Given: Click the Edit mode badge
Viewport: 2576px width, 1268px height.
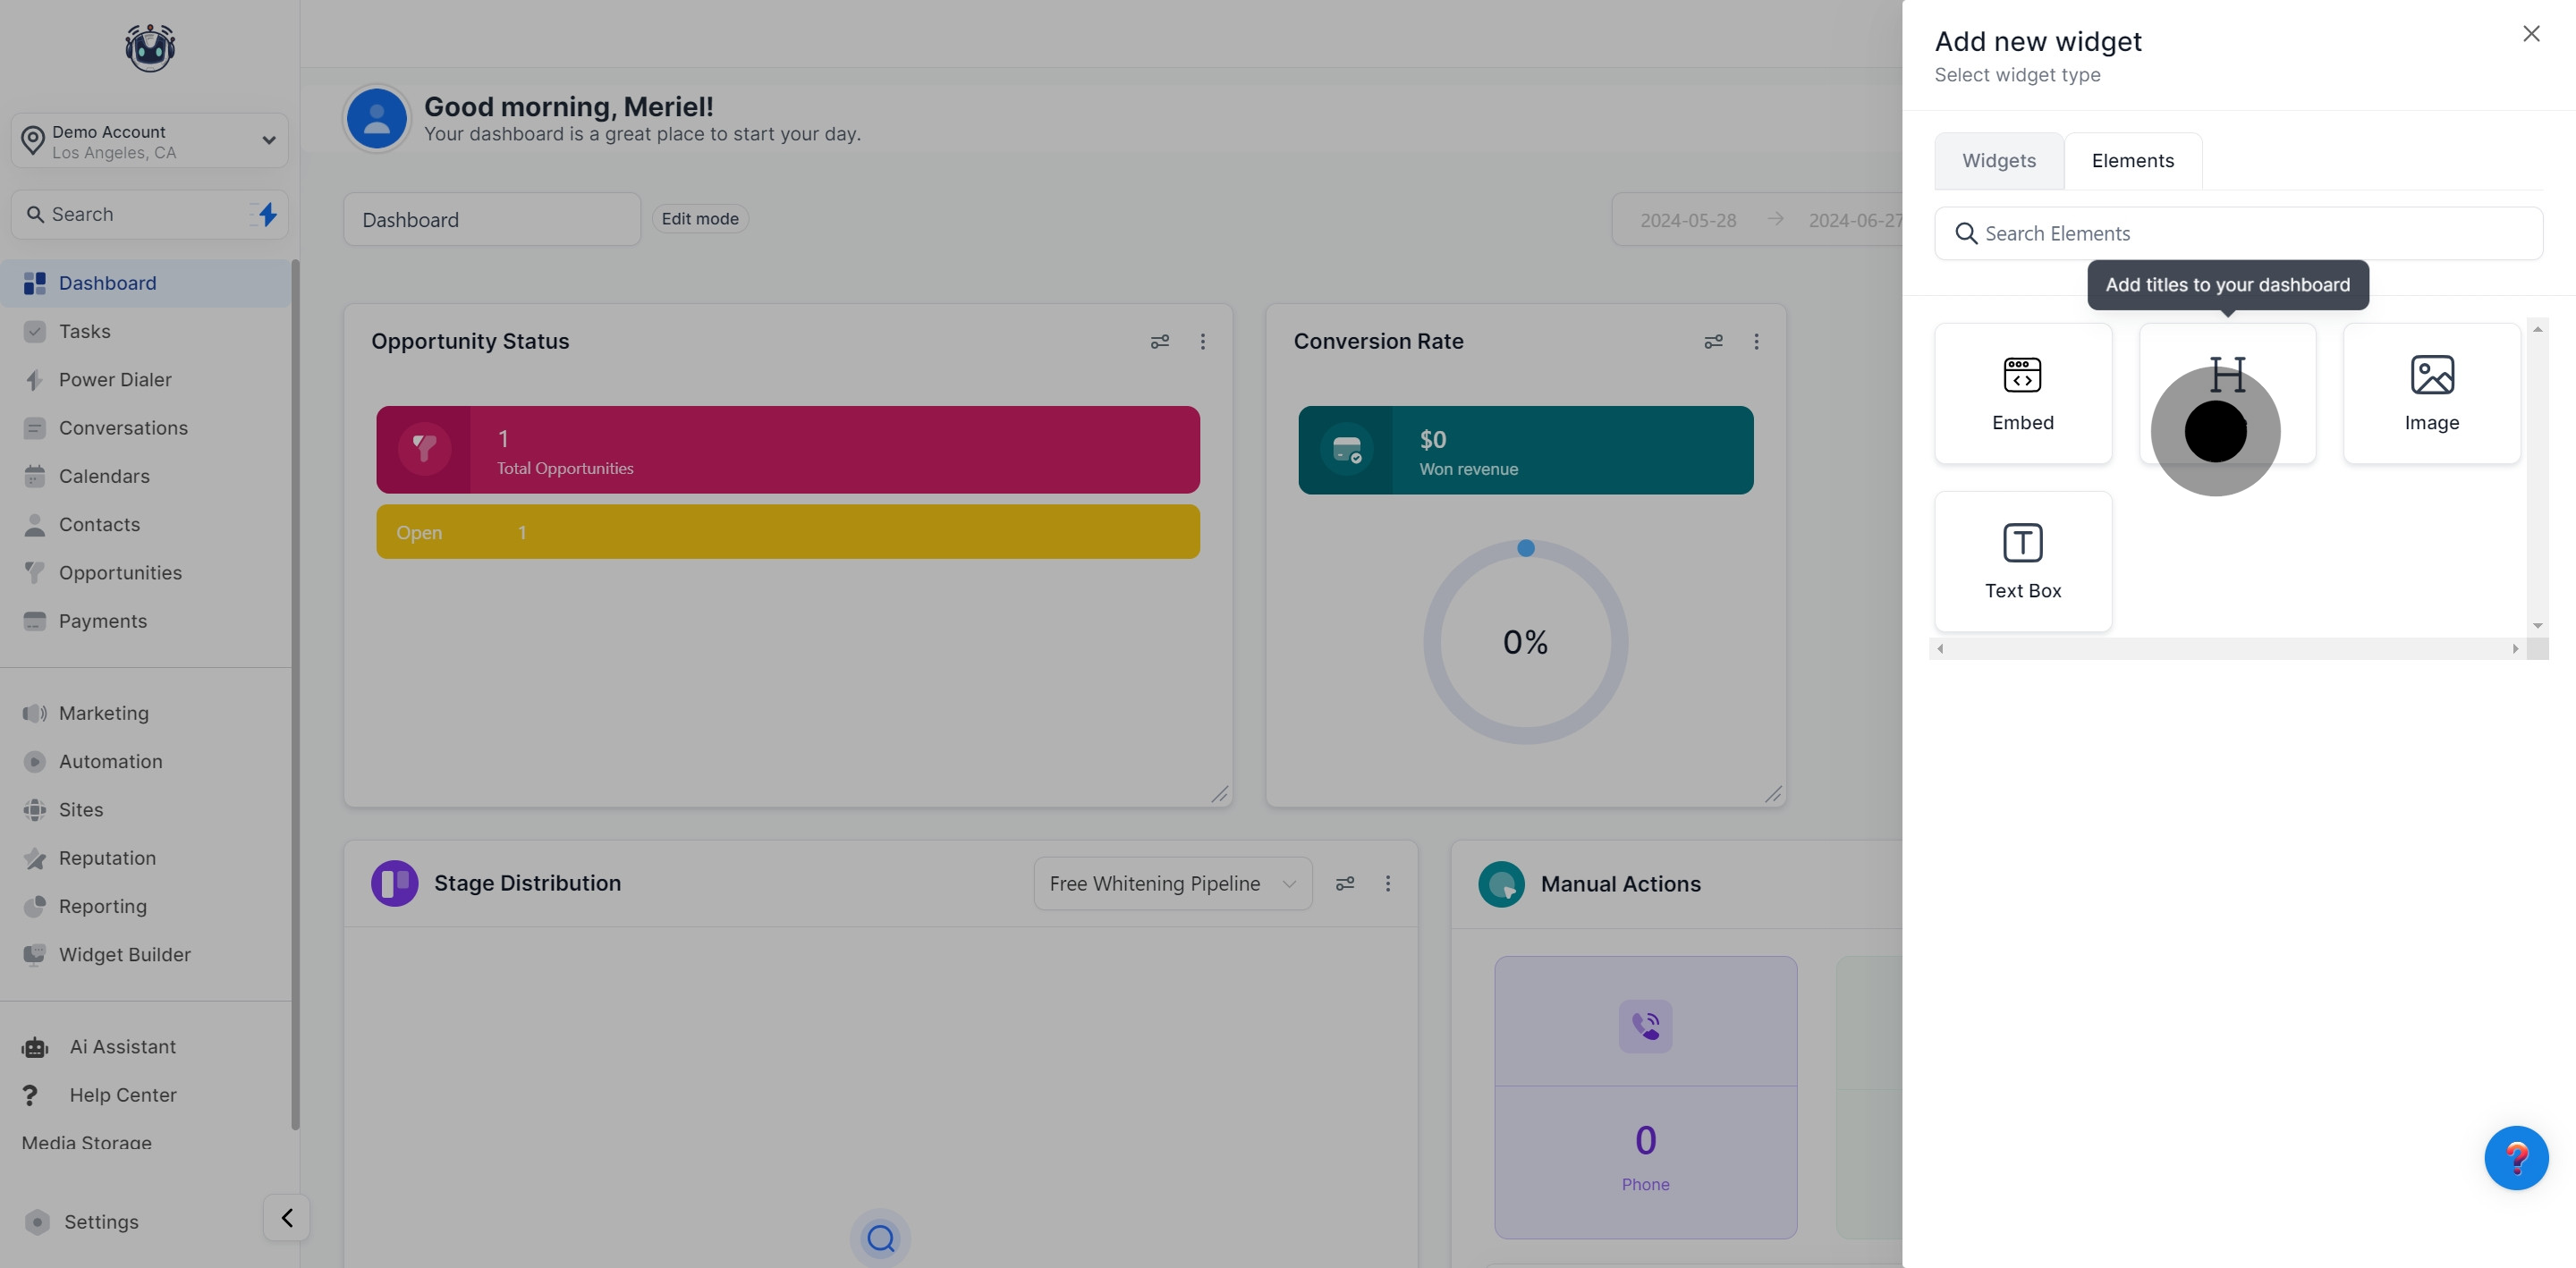Looking at the screenshot, I should click(x=699, y=219).
